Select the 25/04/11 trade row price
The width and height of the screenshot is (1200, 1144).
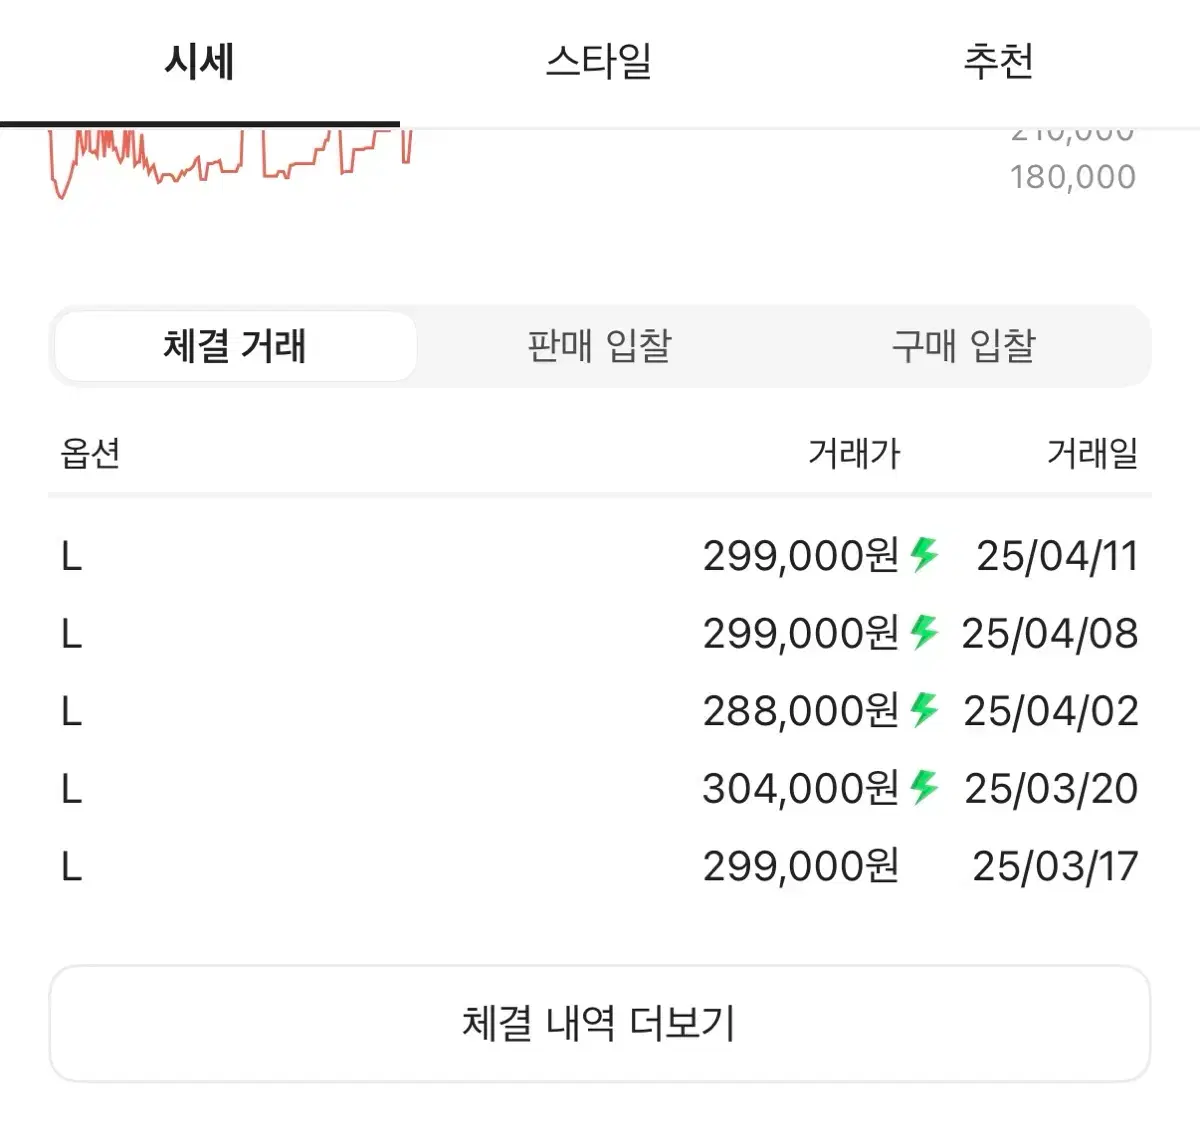(x=800, y=556)
